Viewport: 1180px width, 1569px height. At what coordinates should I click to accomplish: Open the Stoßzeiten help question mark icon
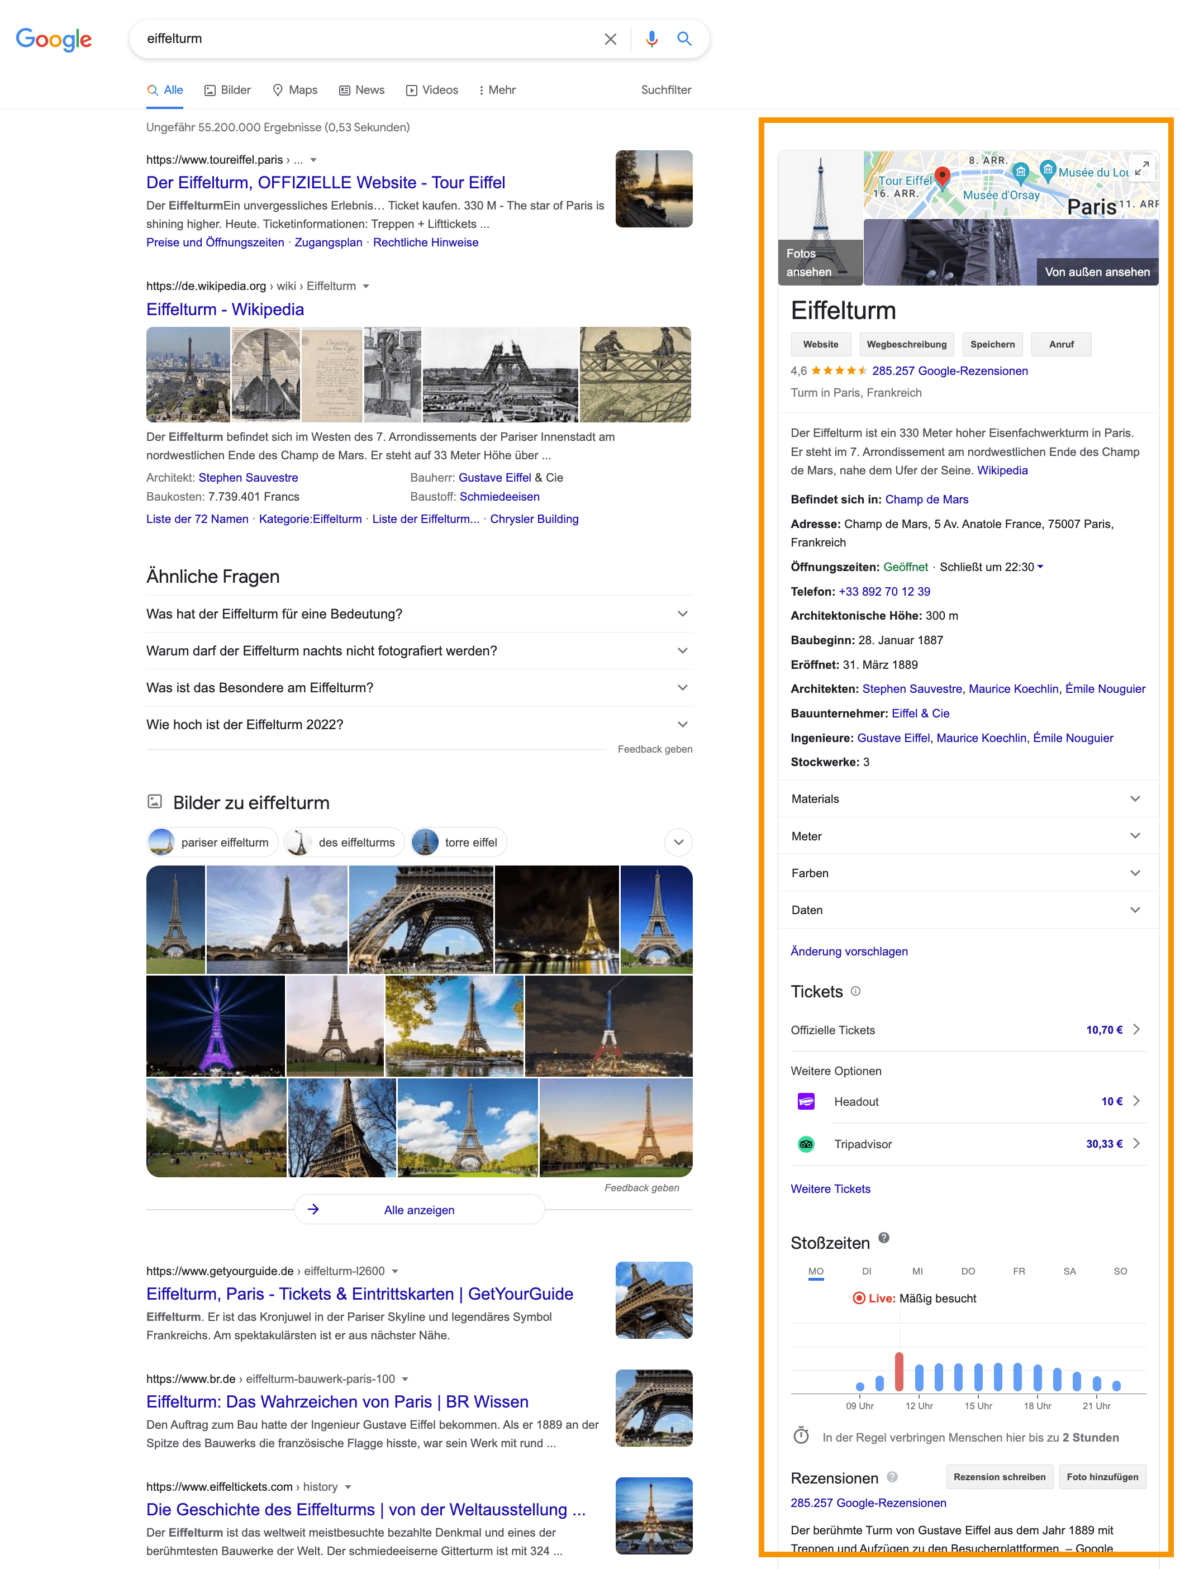[x=884, y=1238]
